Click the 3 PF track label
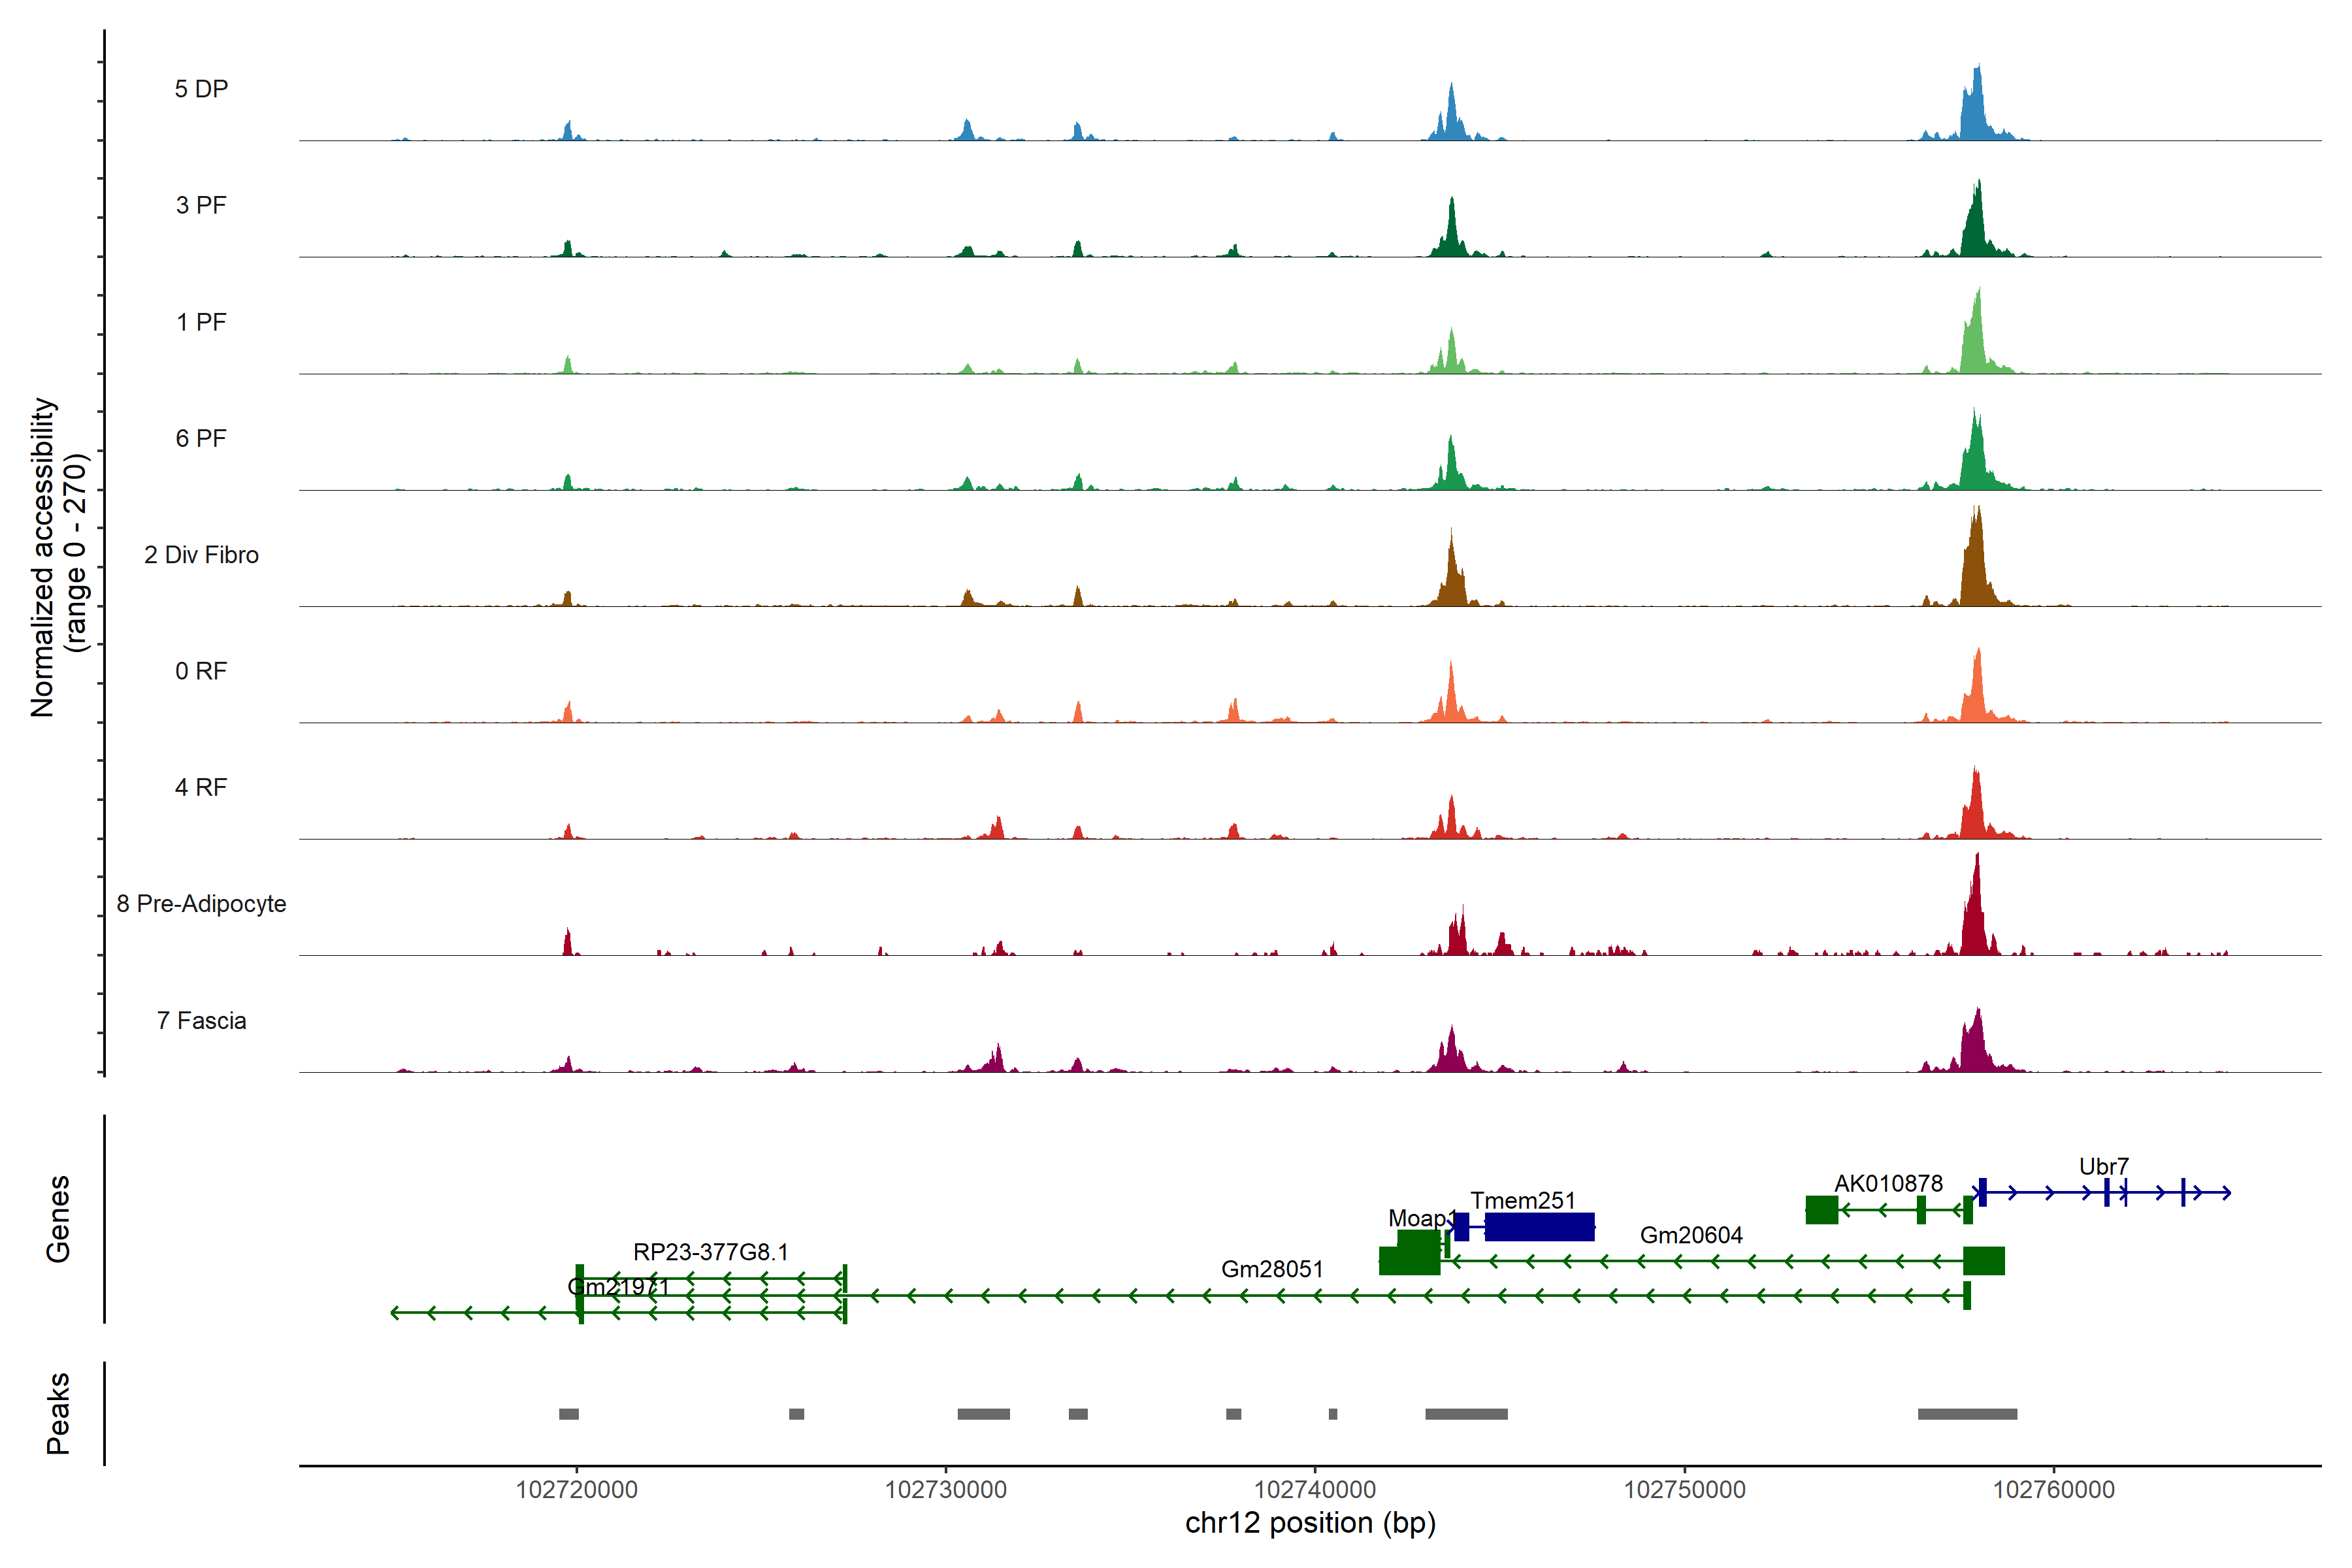This screenshot has width=2352, height=1568. click(201, 205)
